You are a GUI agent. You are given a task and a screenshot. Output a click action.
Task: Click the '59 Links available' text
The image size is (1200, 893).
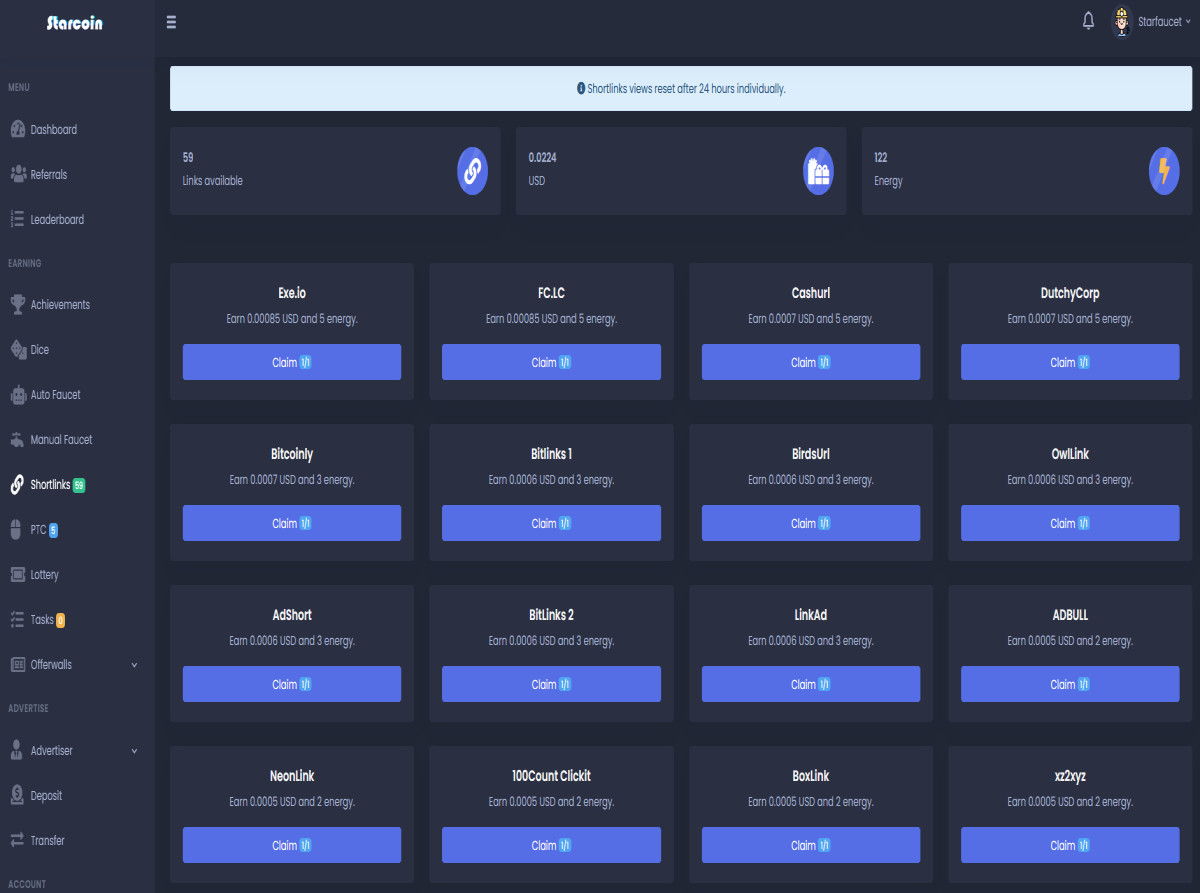point(212,169)
